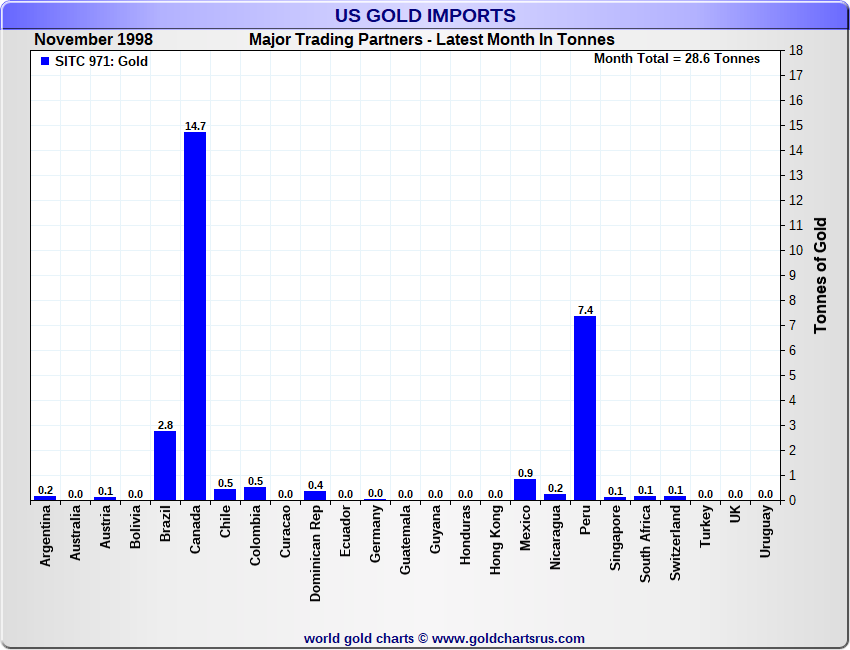Click the 7.4 value label above Peru
Image resolution: width=850 pixels, height=650 pixels.
pyautogui.click(x=585, y=310)
